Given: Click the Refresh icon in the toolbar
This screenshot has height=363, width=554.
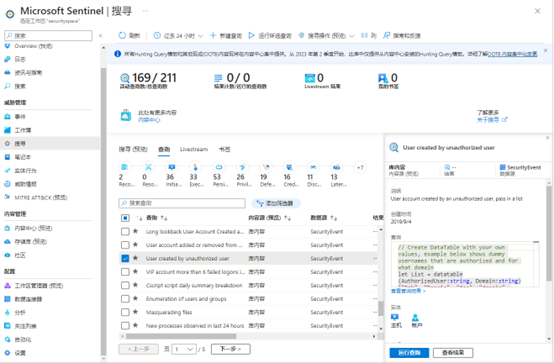Looking at the screenshot, I should (x=122, y=35).
